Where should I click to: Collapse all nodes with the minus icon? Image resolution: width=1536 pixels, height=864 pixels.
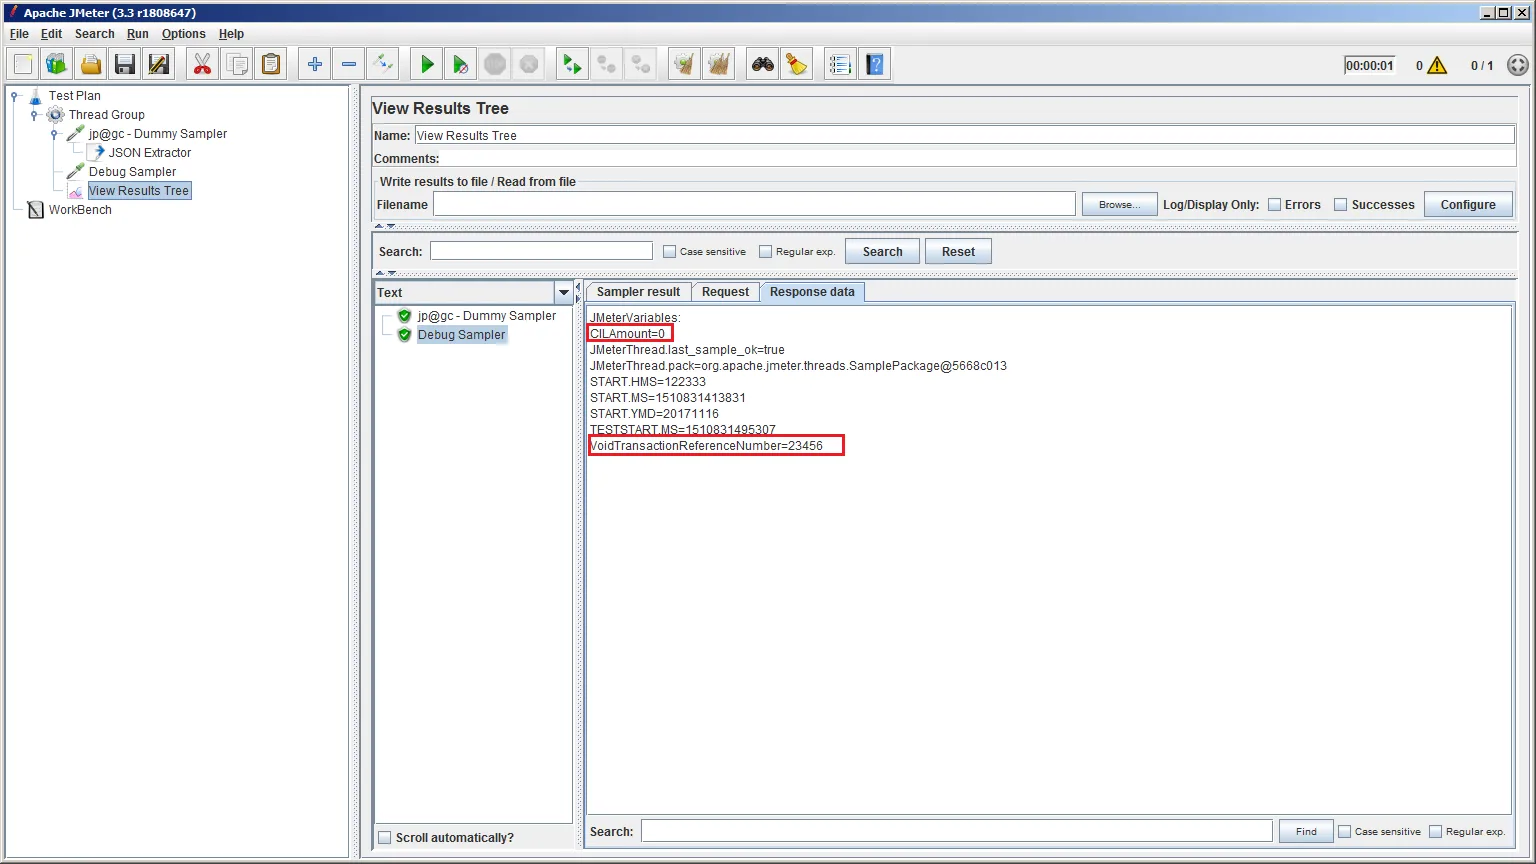click(349, 65)
